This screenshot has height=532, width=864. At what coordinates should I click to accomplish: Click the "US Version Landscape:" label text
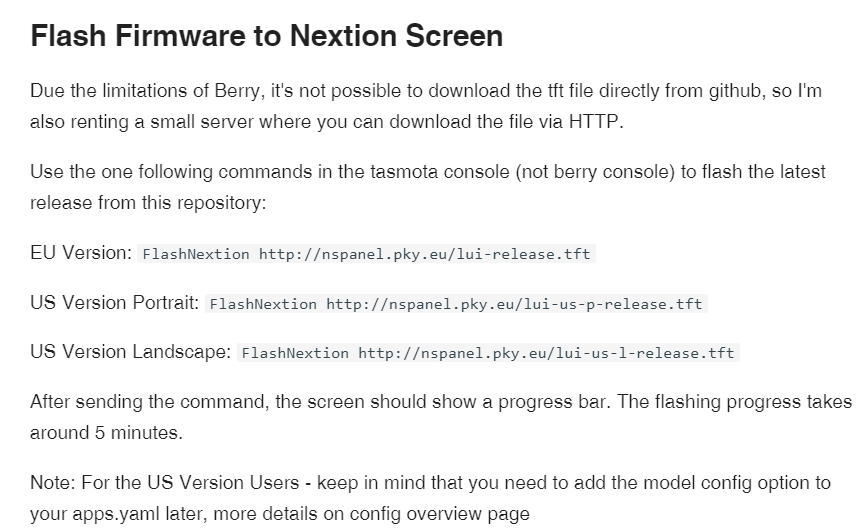tap(131, 352)
